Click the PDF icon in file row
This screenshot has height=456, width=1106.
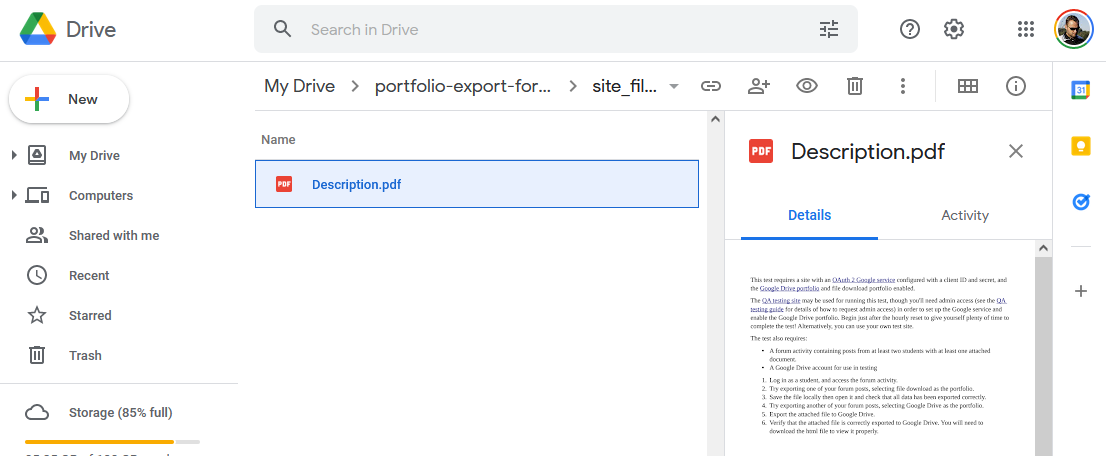pyautogui.click(x=284, y=184)
